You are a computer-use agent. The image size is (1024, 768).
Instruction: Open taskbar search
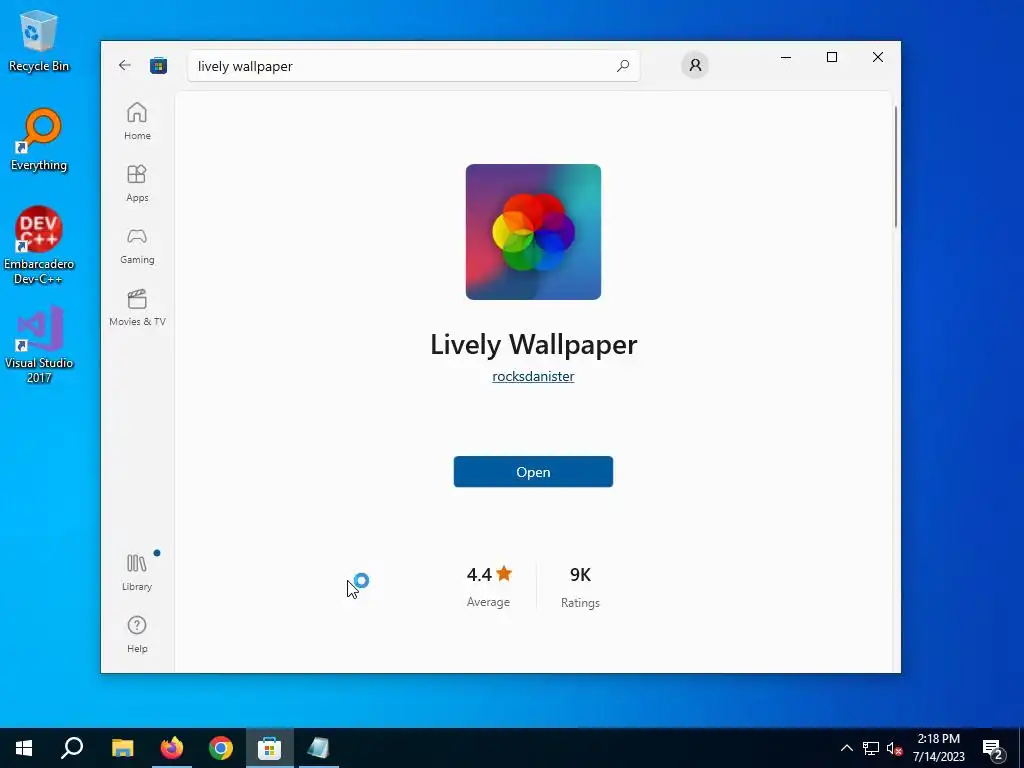[x=72, y=748]
